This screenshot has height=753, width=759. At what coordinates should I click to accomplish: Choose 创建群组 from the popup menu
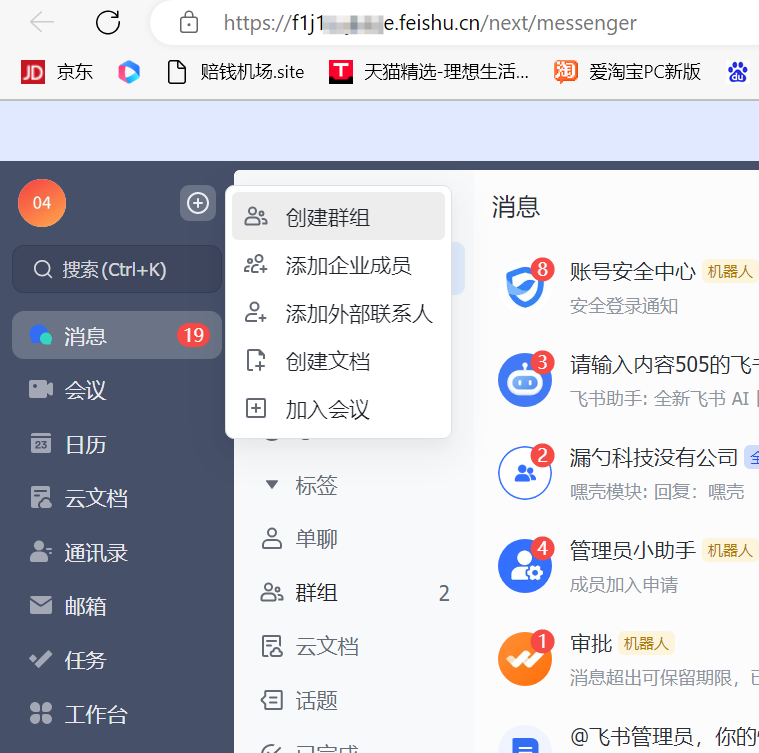tap(338, 216)
